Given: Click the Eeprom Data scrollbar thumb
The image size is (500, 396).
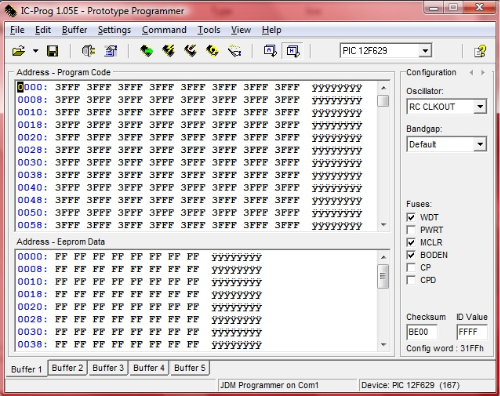Looking at the screenshot, I should pyautogui.click(x=383, y=276).
